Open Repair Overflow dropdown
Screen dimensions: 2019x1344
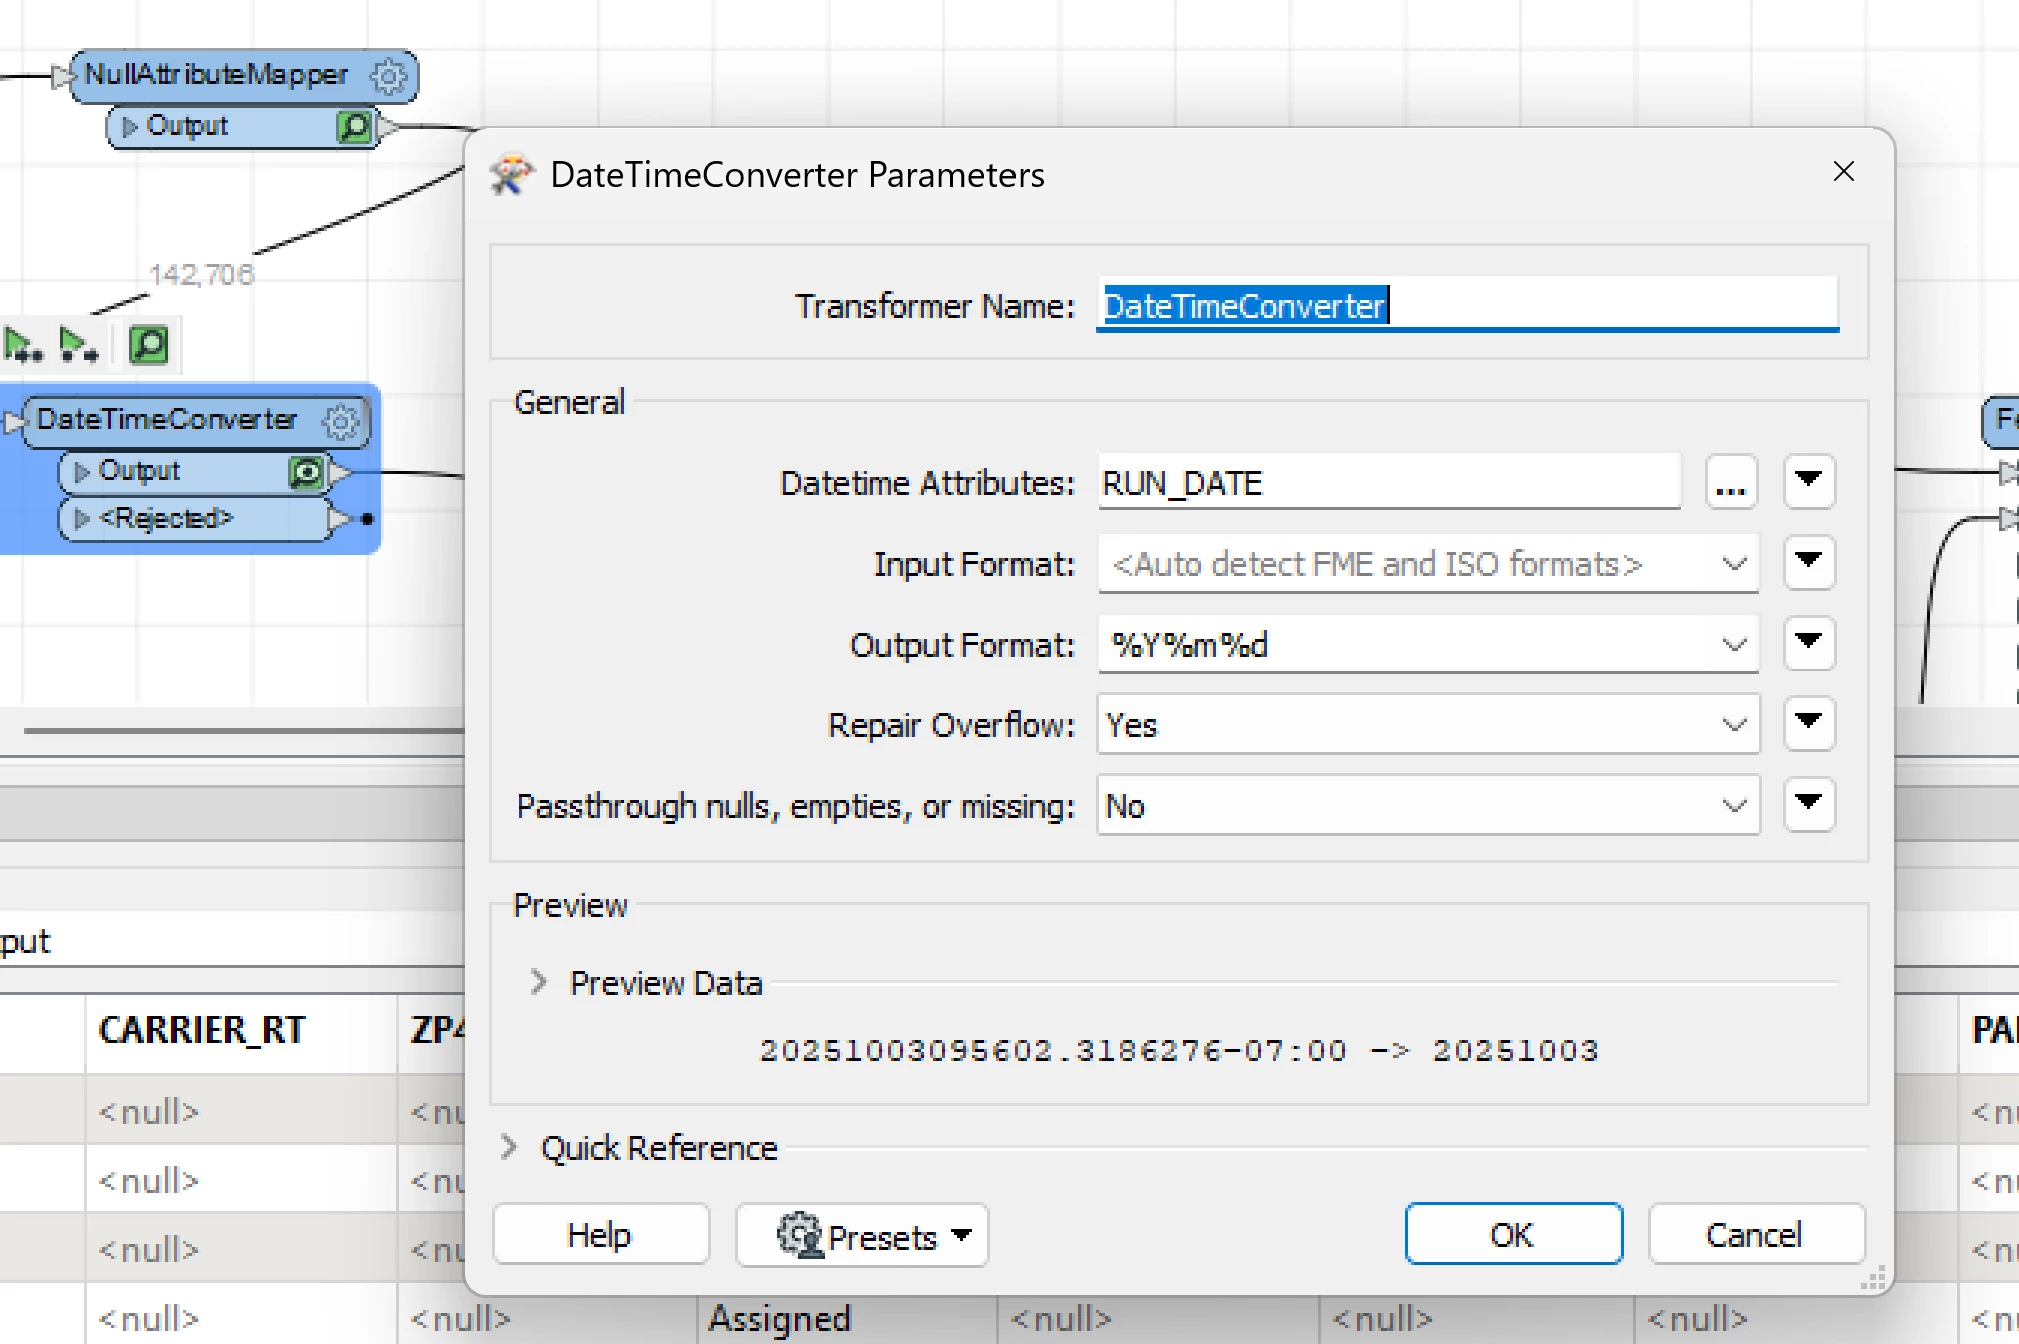click(1734, 725)
